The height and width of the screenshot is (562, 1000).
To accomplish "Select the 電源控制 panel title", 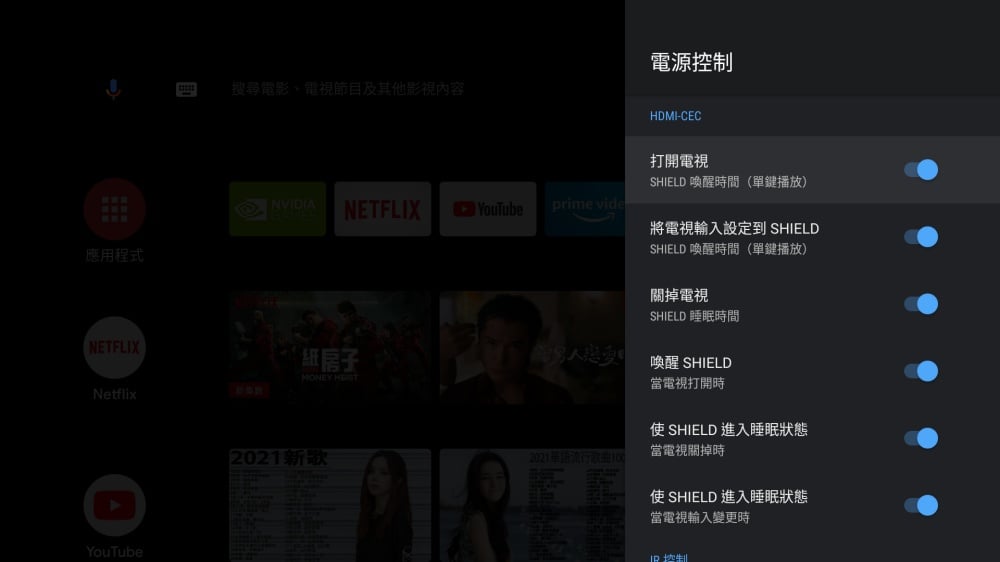I will [691, 62].
